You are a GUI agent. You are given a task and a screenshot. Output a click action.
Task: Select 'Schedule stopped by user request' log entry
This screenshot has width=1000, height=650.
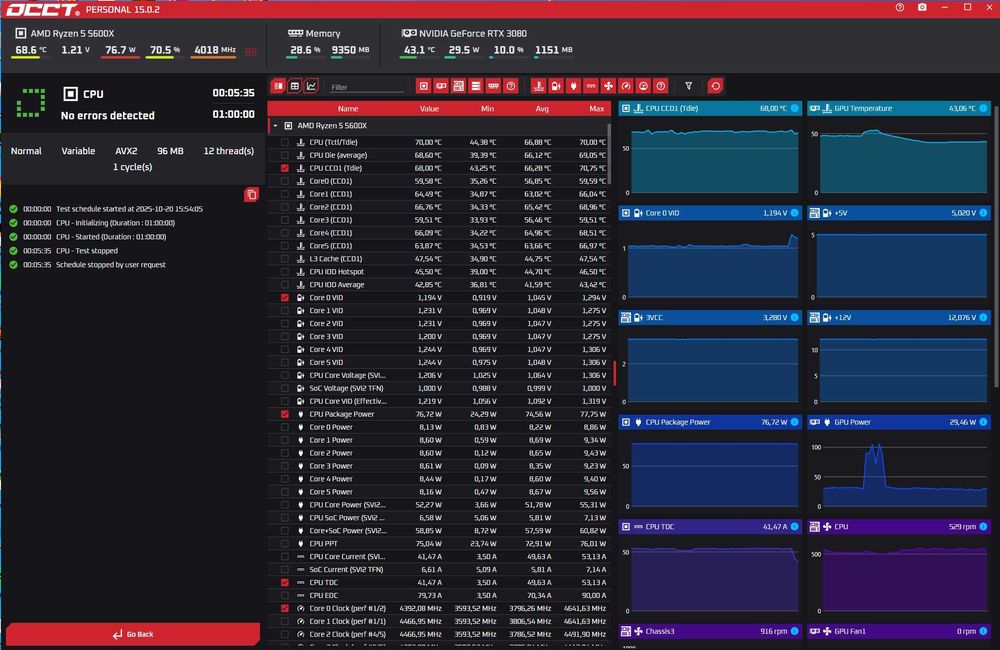[110, 265]
